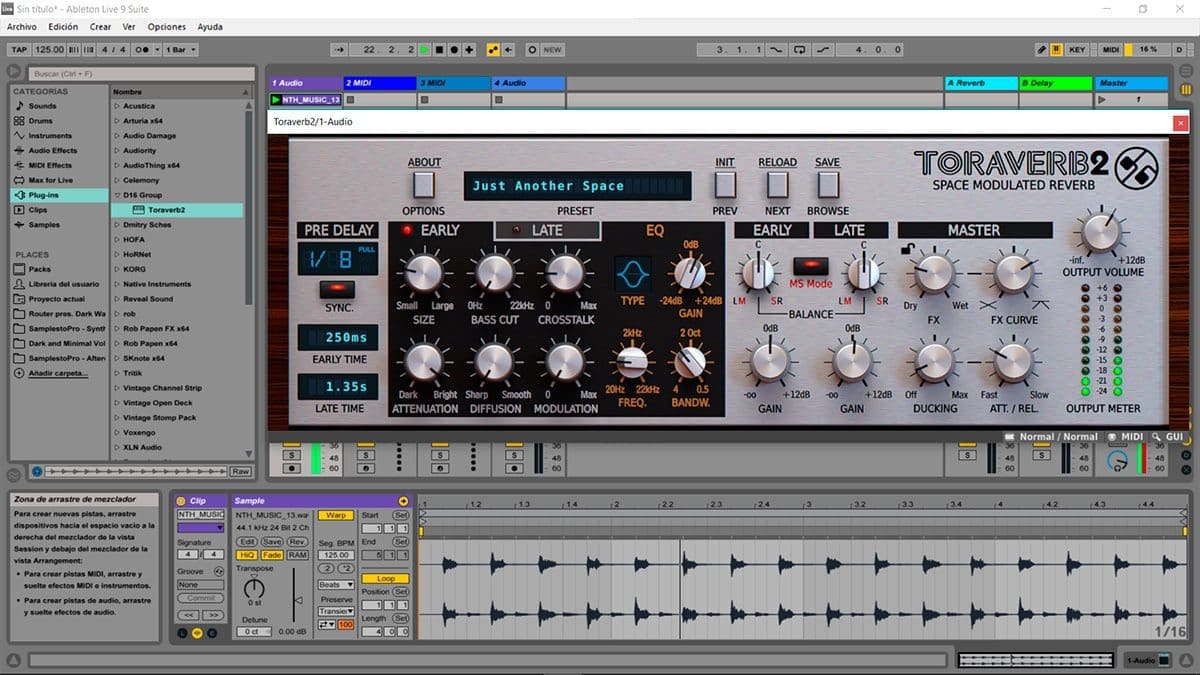
Task: Toggle the MIDI map mode switch
Action: [1111, 49]
